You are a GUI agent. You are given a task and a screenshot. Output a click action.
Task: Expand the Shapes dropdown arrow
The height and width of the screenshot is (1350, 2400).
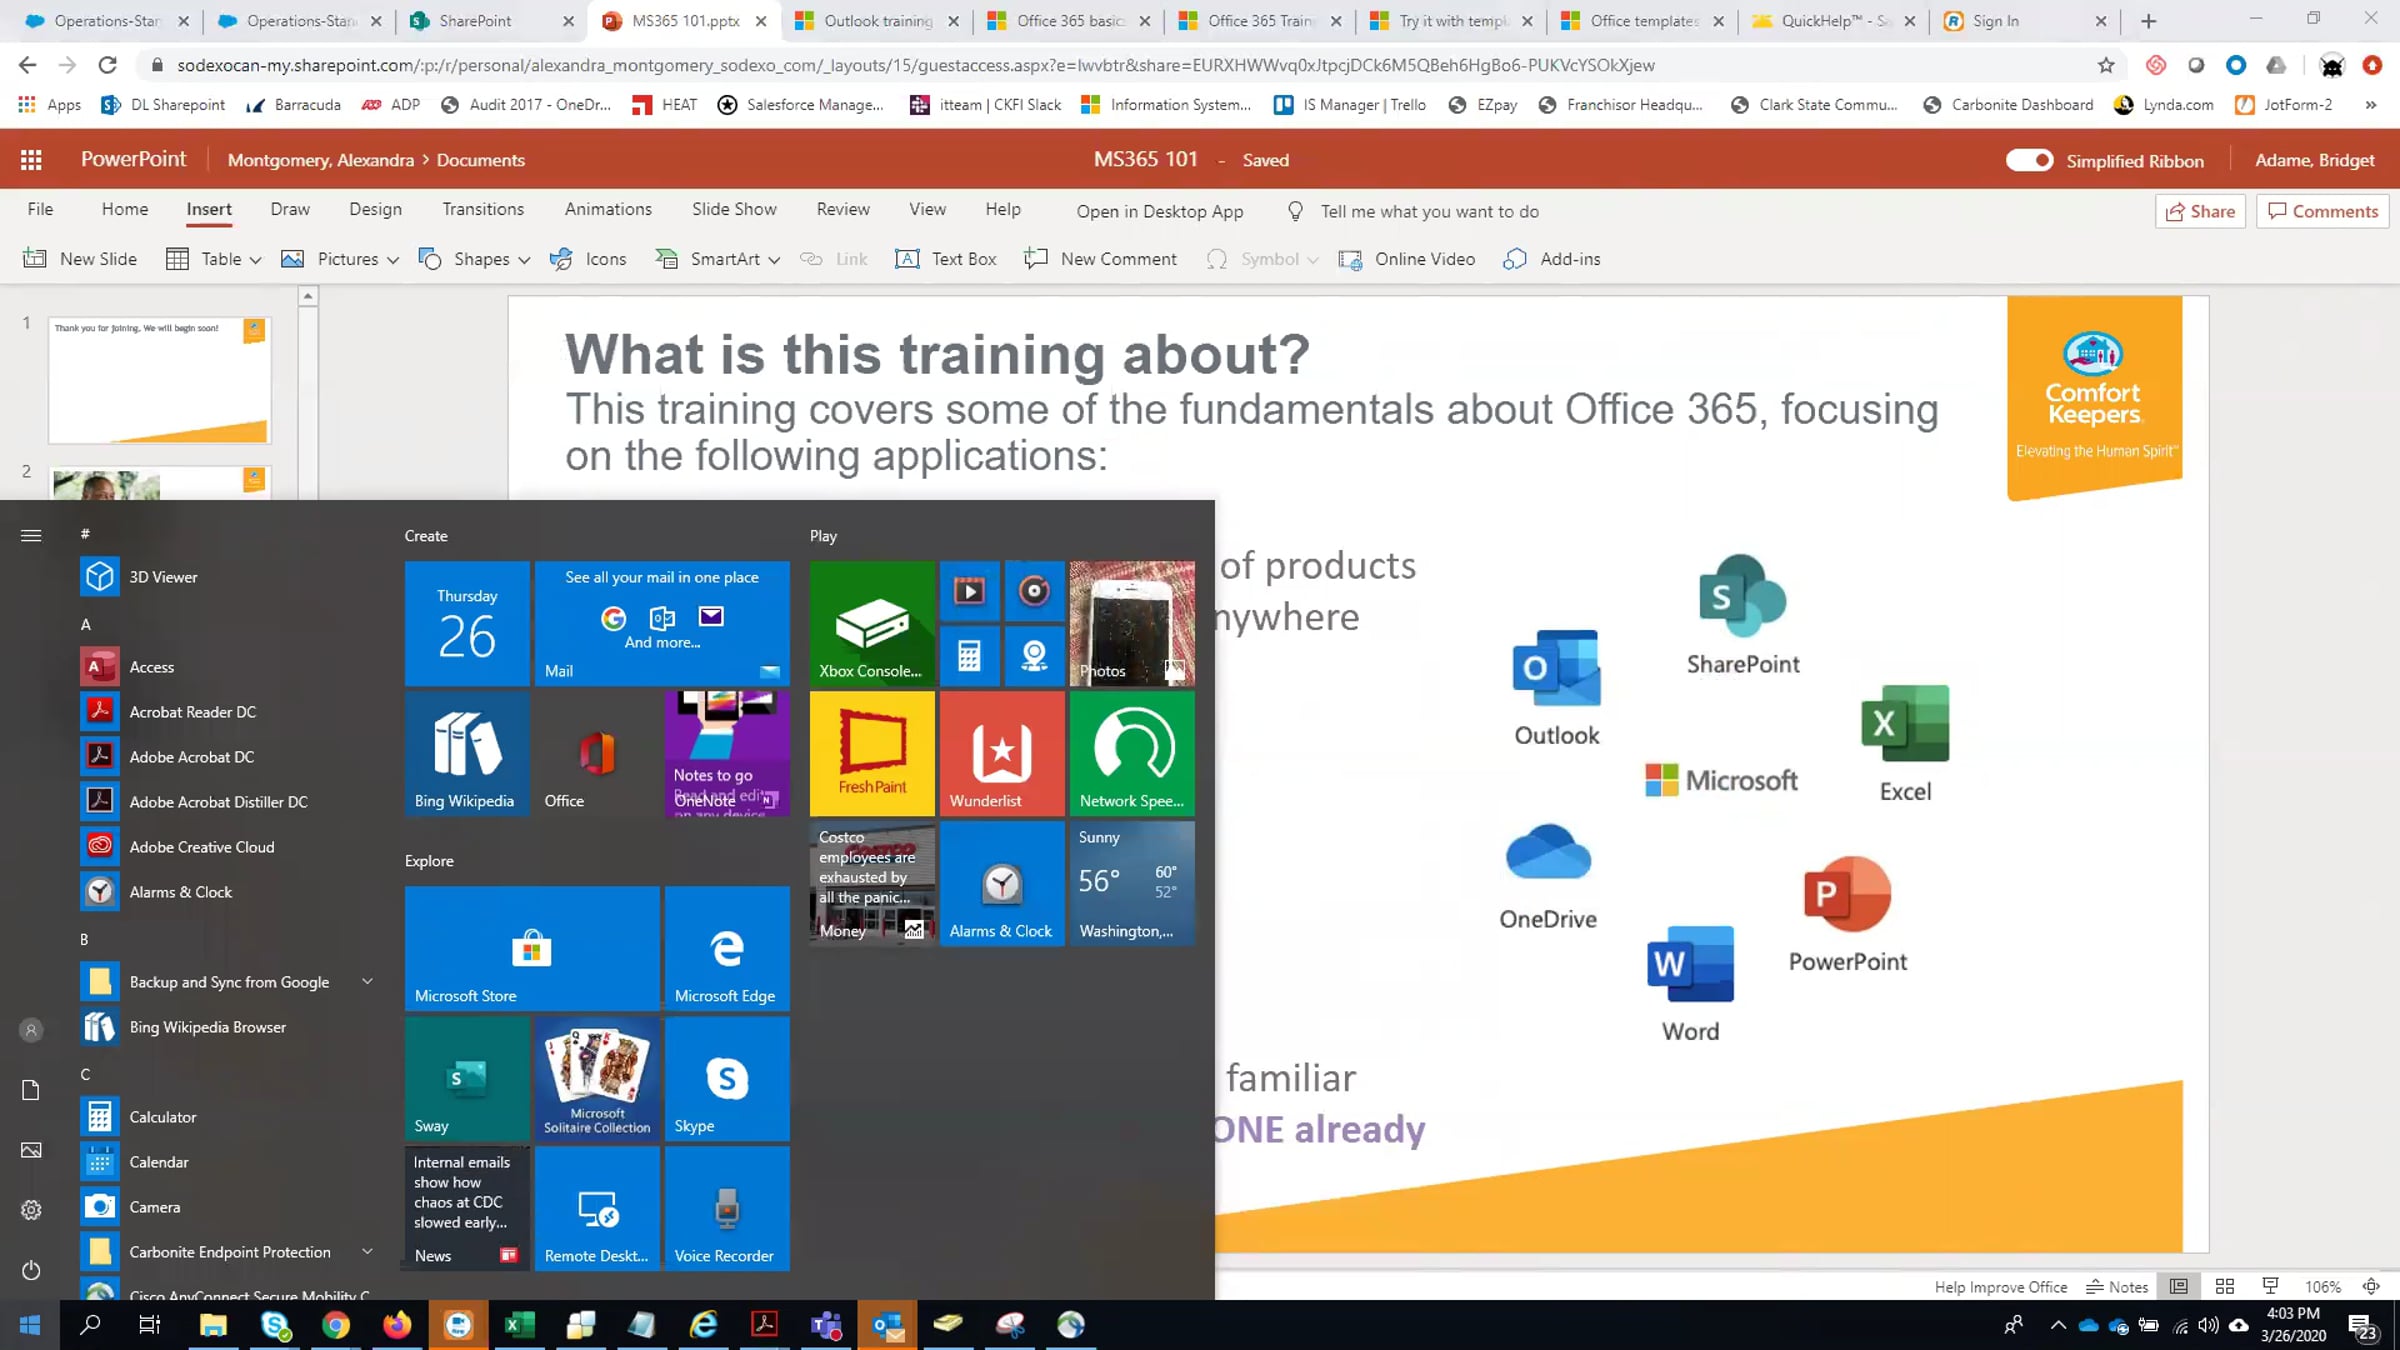(524, 260)
